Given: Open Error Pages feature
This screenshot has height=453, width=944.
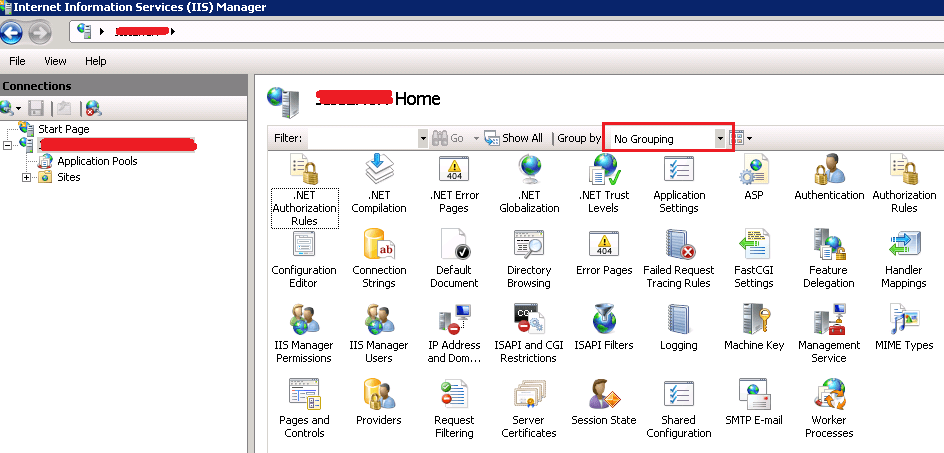Looking at the screenshot, I should coord(604,253).
